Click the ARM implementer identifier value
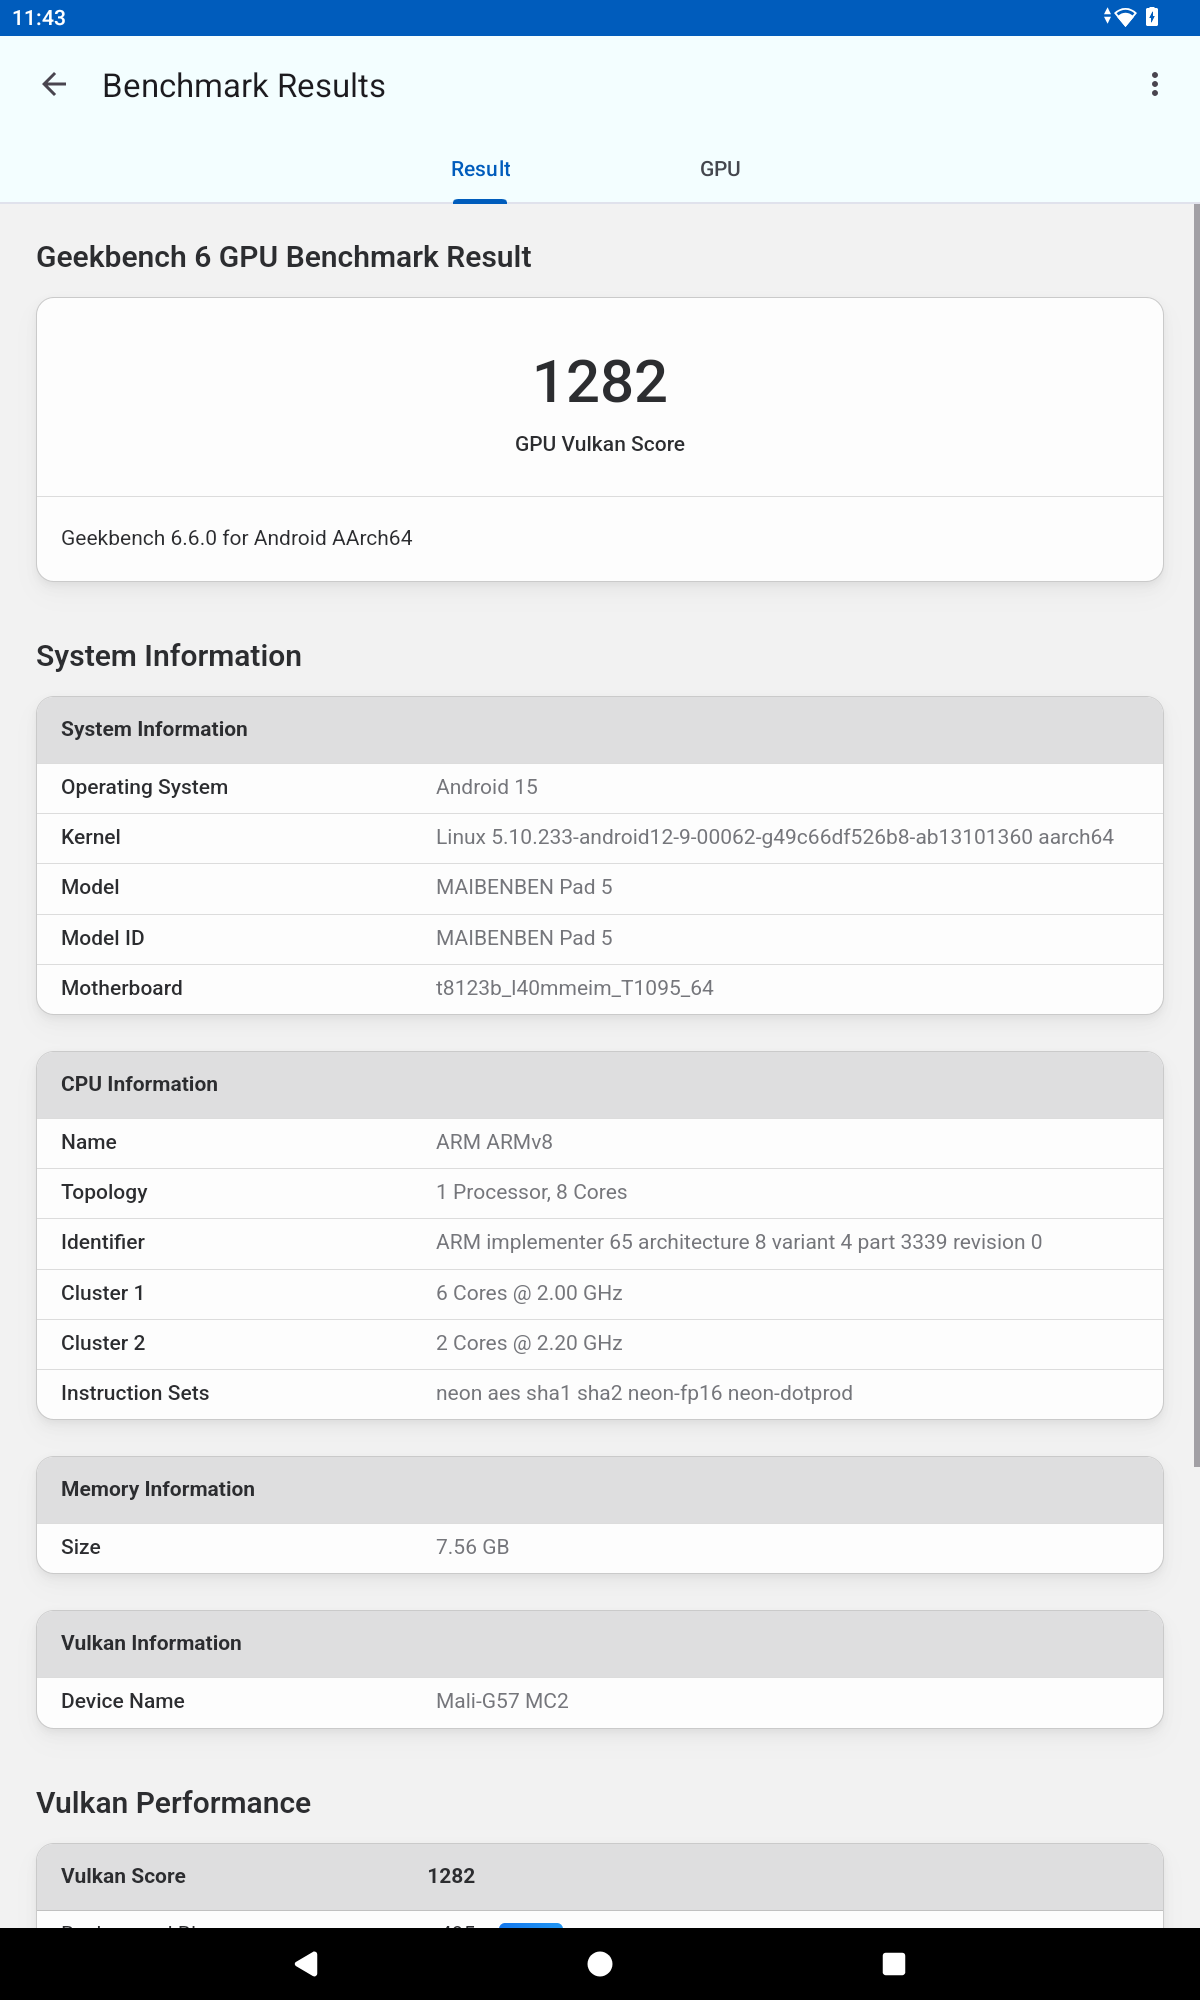 (739, 1242)
